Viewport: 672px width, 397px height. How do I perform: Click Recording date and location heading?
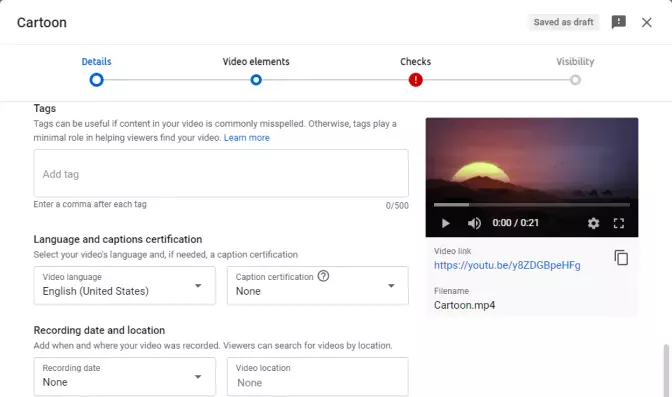(x=99, y=330)
